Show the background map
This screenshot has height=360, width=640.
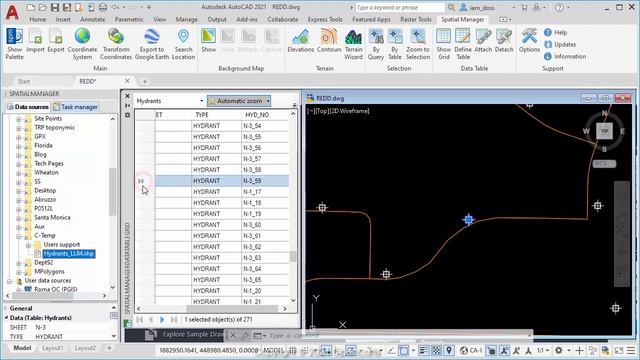pyautogui.click(x=208, y=41)
